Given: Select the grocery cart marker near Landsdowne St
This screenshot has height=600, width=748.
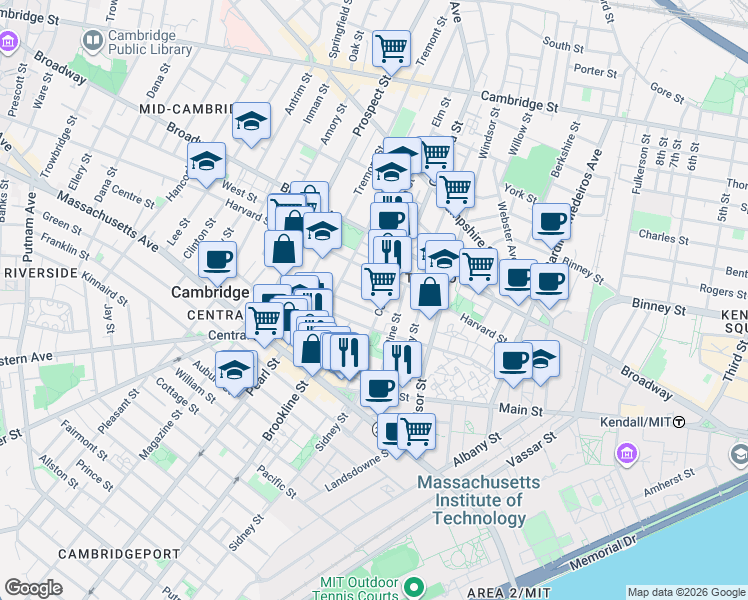Looking at the screenshot, I should (416, 432).
